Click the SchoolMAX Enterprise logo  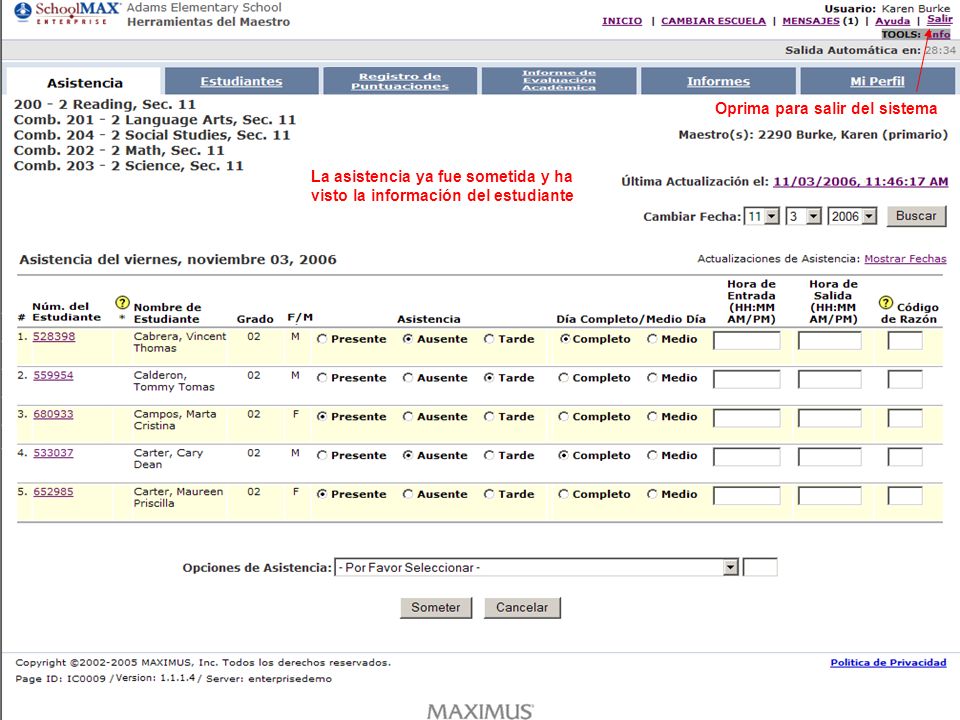[x=66, y=12]
